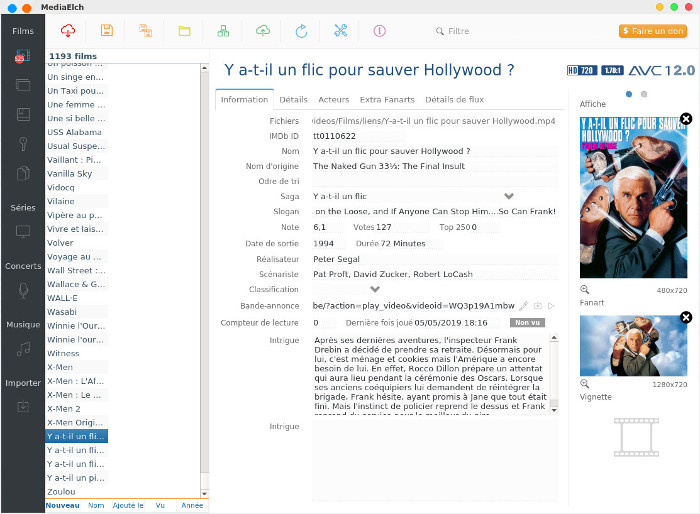Image resolution: width=700 pixels, height=514 pixels.
Task: Expand the Classification dropdown
Action: coord(375,289)
